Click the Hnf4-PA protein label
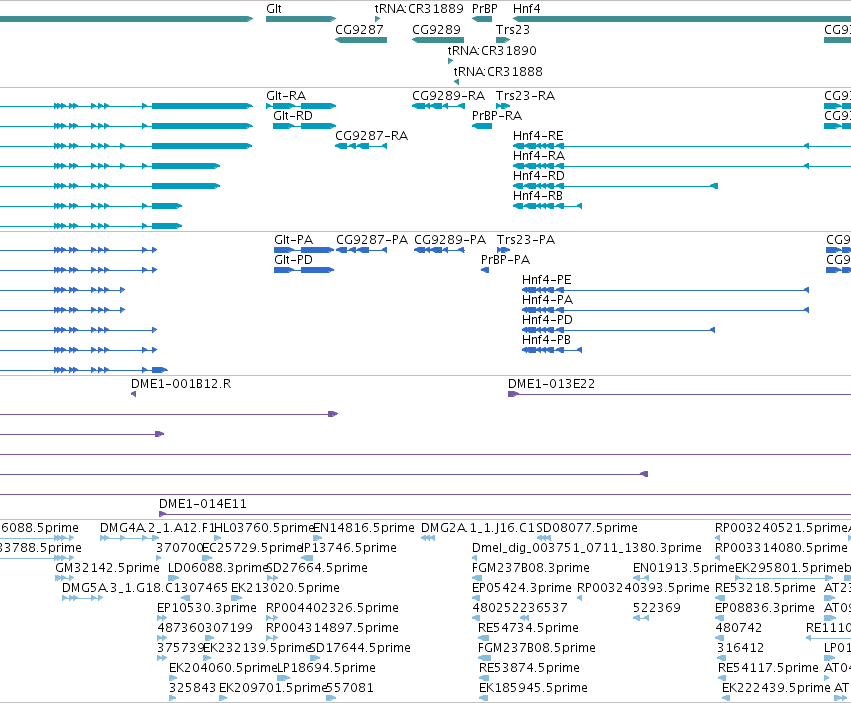The image size is (851, 703). pos(547,300)
